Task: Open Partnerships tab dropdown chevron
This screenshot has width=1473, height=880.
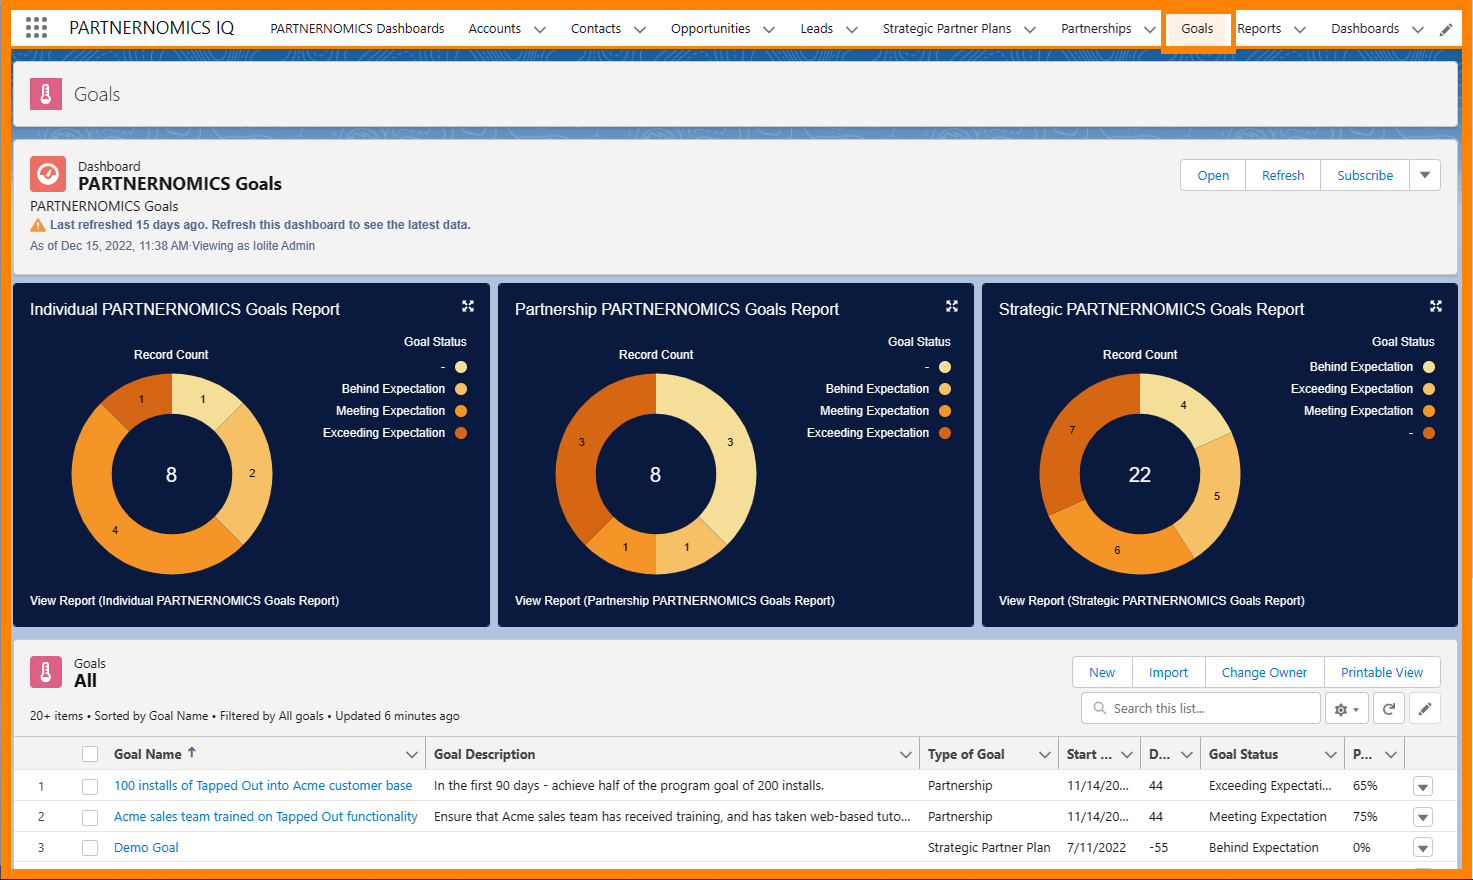Action: (1150, 29)
